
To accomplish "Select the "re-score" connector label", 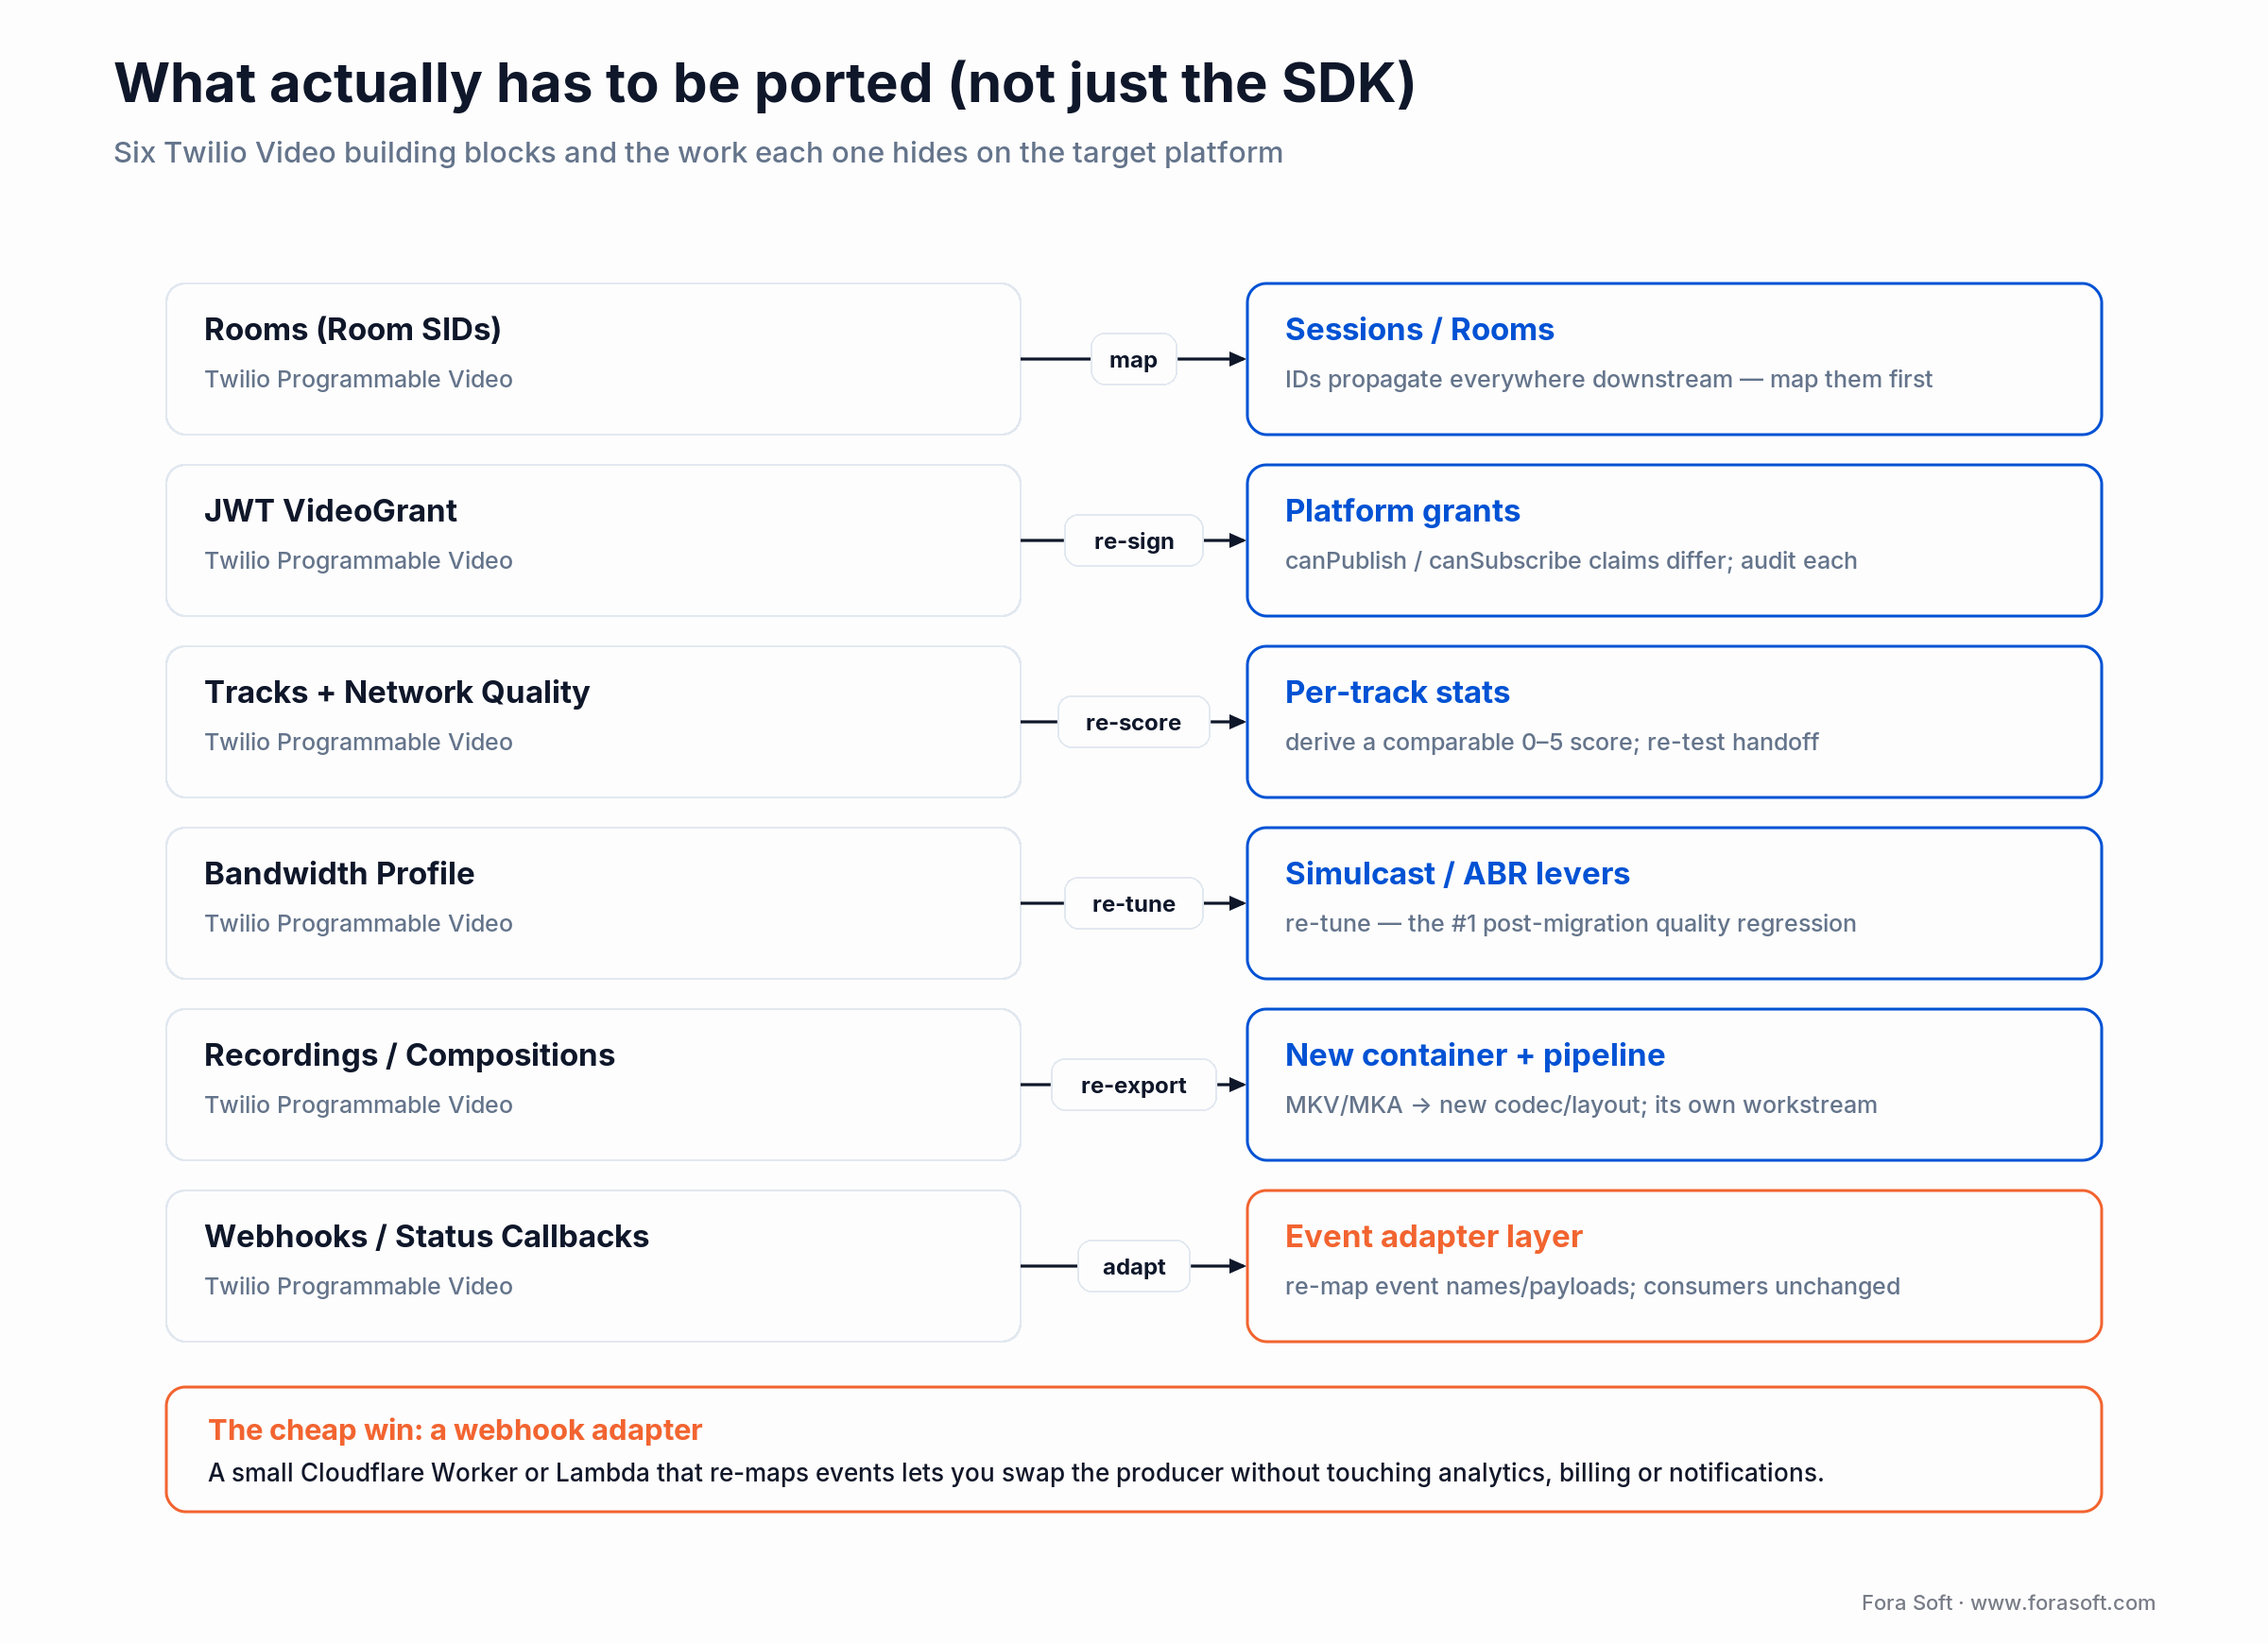I will point(1133,722).
